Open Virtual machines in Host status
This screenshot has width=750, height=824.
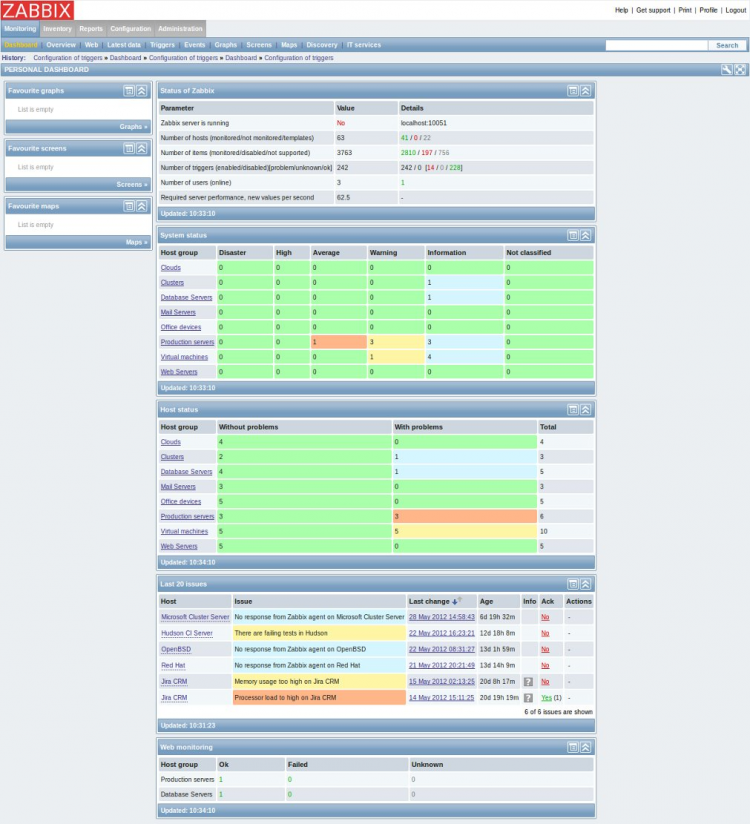pyautogui.click(x=184, y=531)
